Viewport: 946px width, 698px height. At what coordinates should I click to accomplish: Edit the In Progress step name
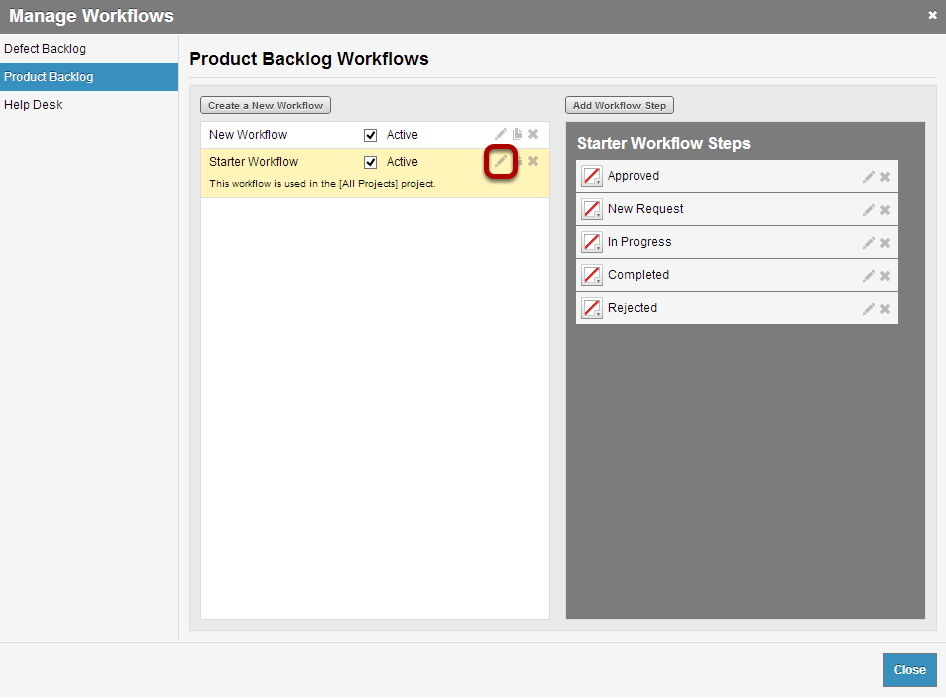868,243
